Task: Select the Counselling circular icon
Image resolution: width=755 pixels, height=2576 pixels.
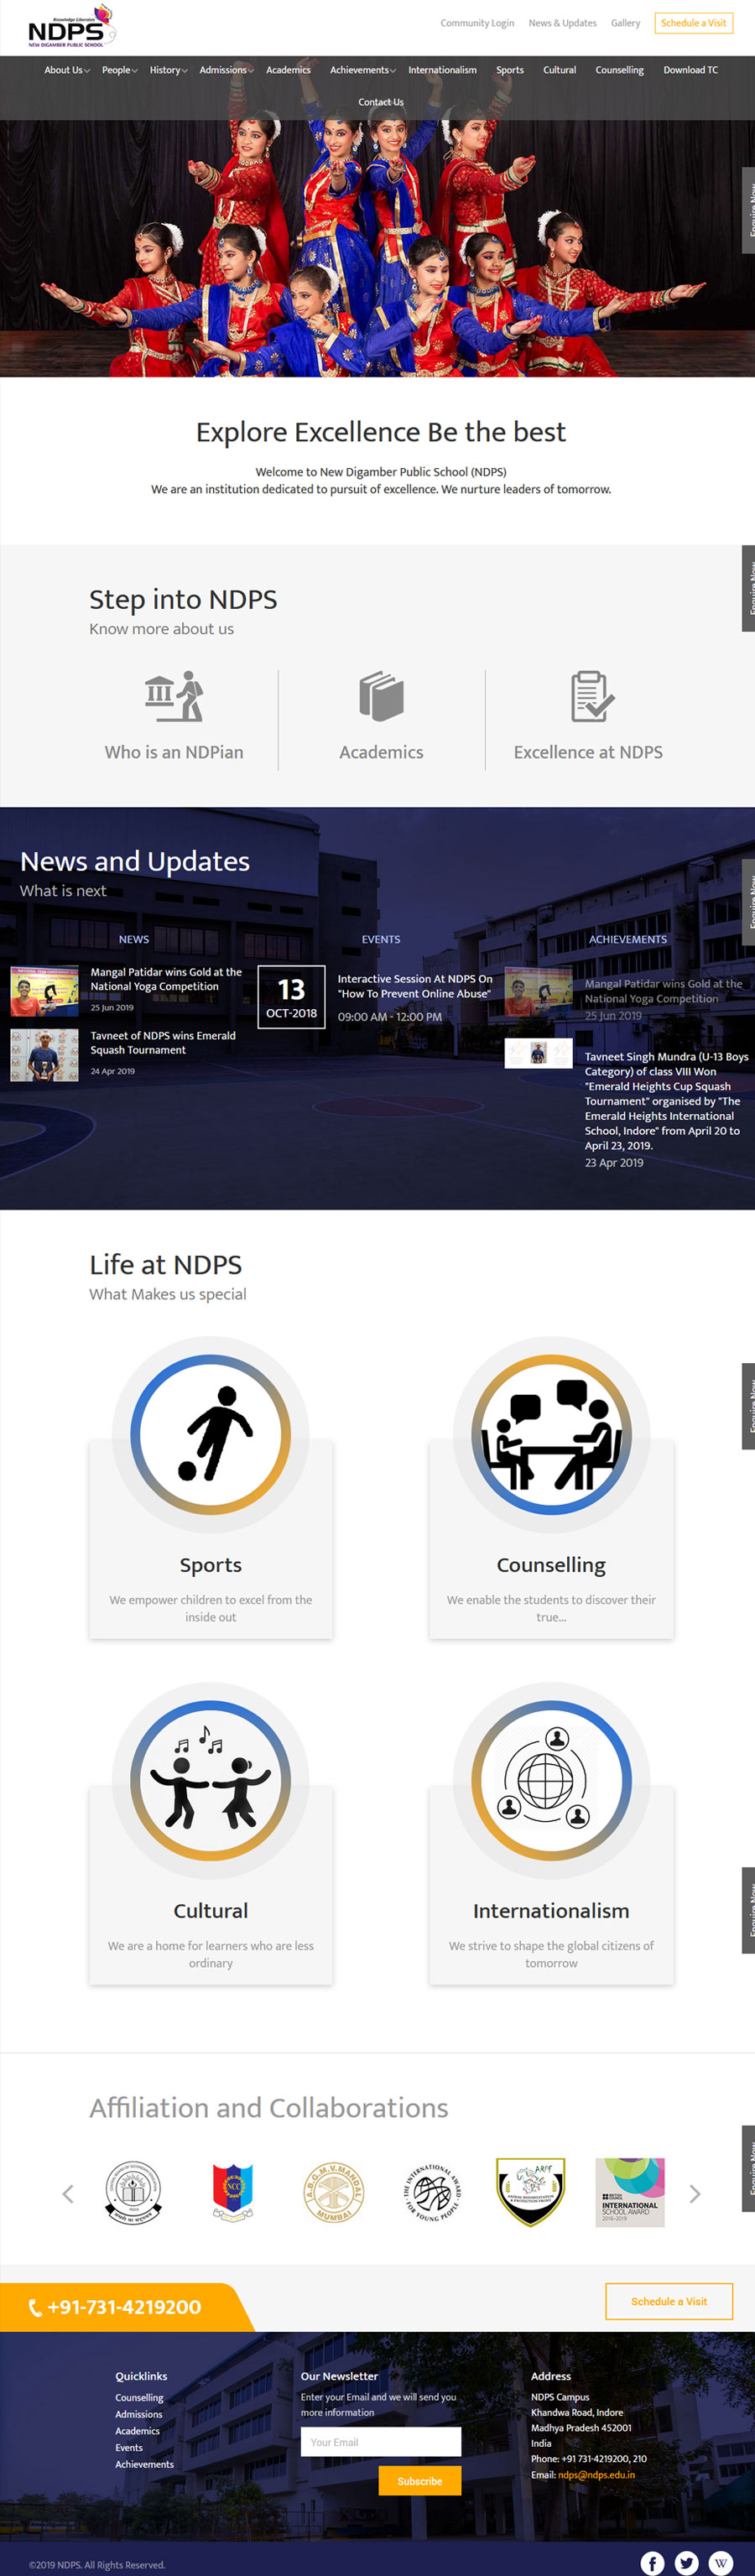Action: (x=551, y=1434)
